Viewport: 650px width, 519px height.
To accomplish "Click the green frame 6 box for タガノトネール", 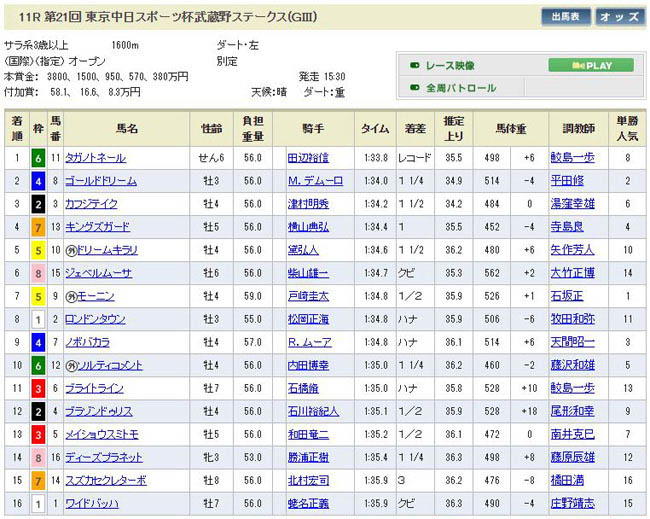I will click(x=37, y=157).
